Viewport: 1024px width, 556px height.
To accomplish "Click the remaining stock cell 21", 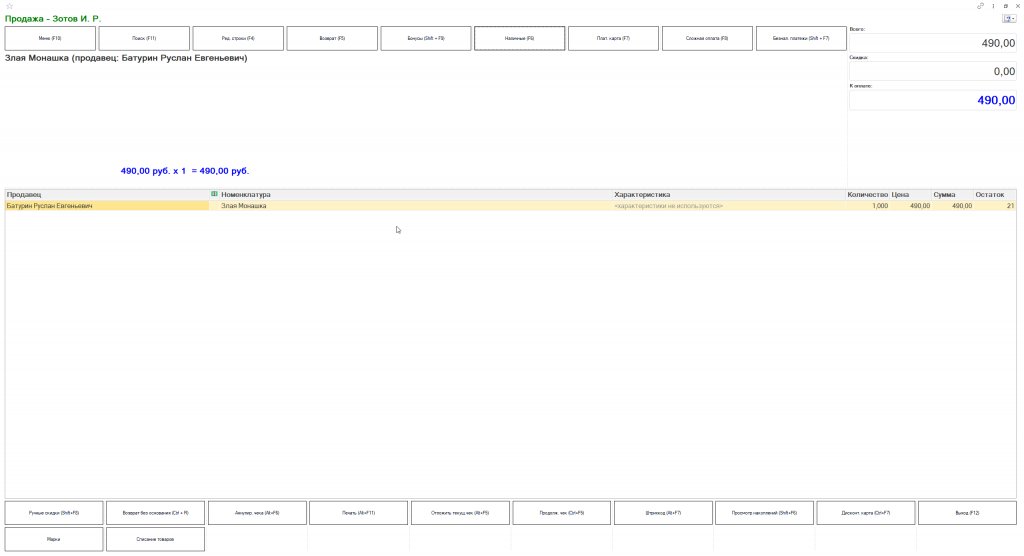I will (x=995, y=206).
